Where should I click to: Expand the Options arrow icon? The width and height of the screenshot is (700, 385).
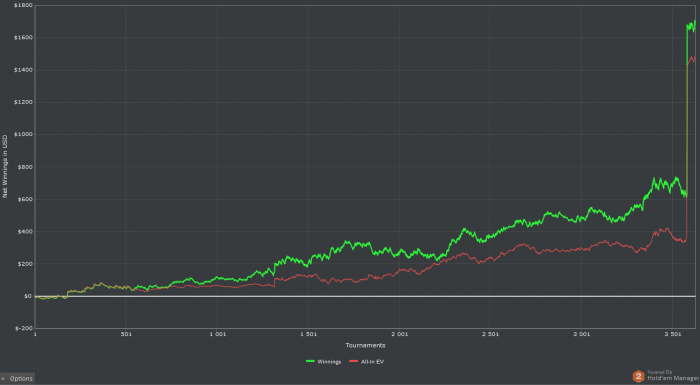point(3,379)
